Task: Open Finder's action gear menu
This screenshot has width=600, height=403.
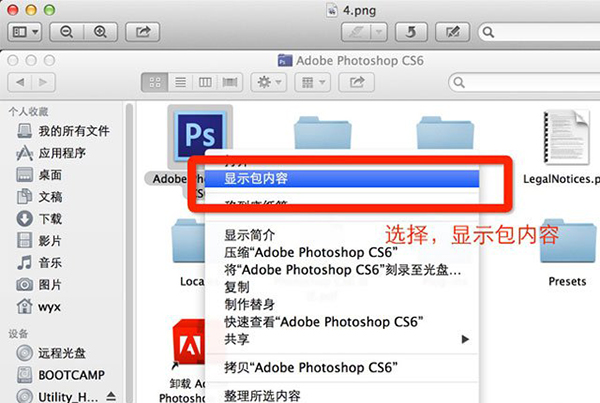Action: click(x=269, y=82)
